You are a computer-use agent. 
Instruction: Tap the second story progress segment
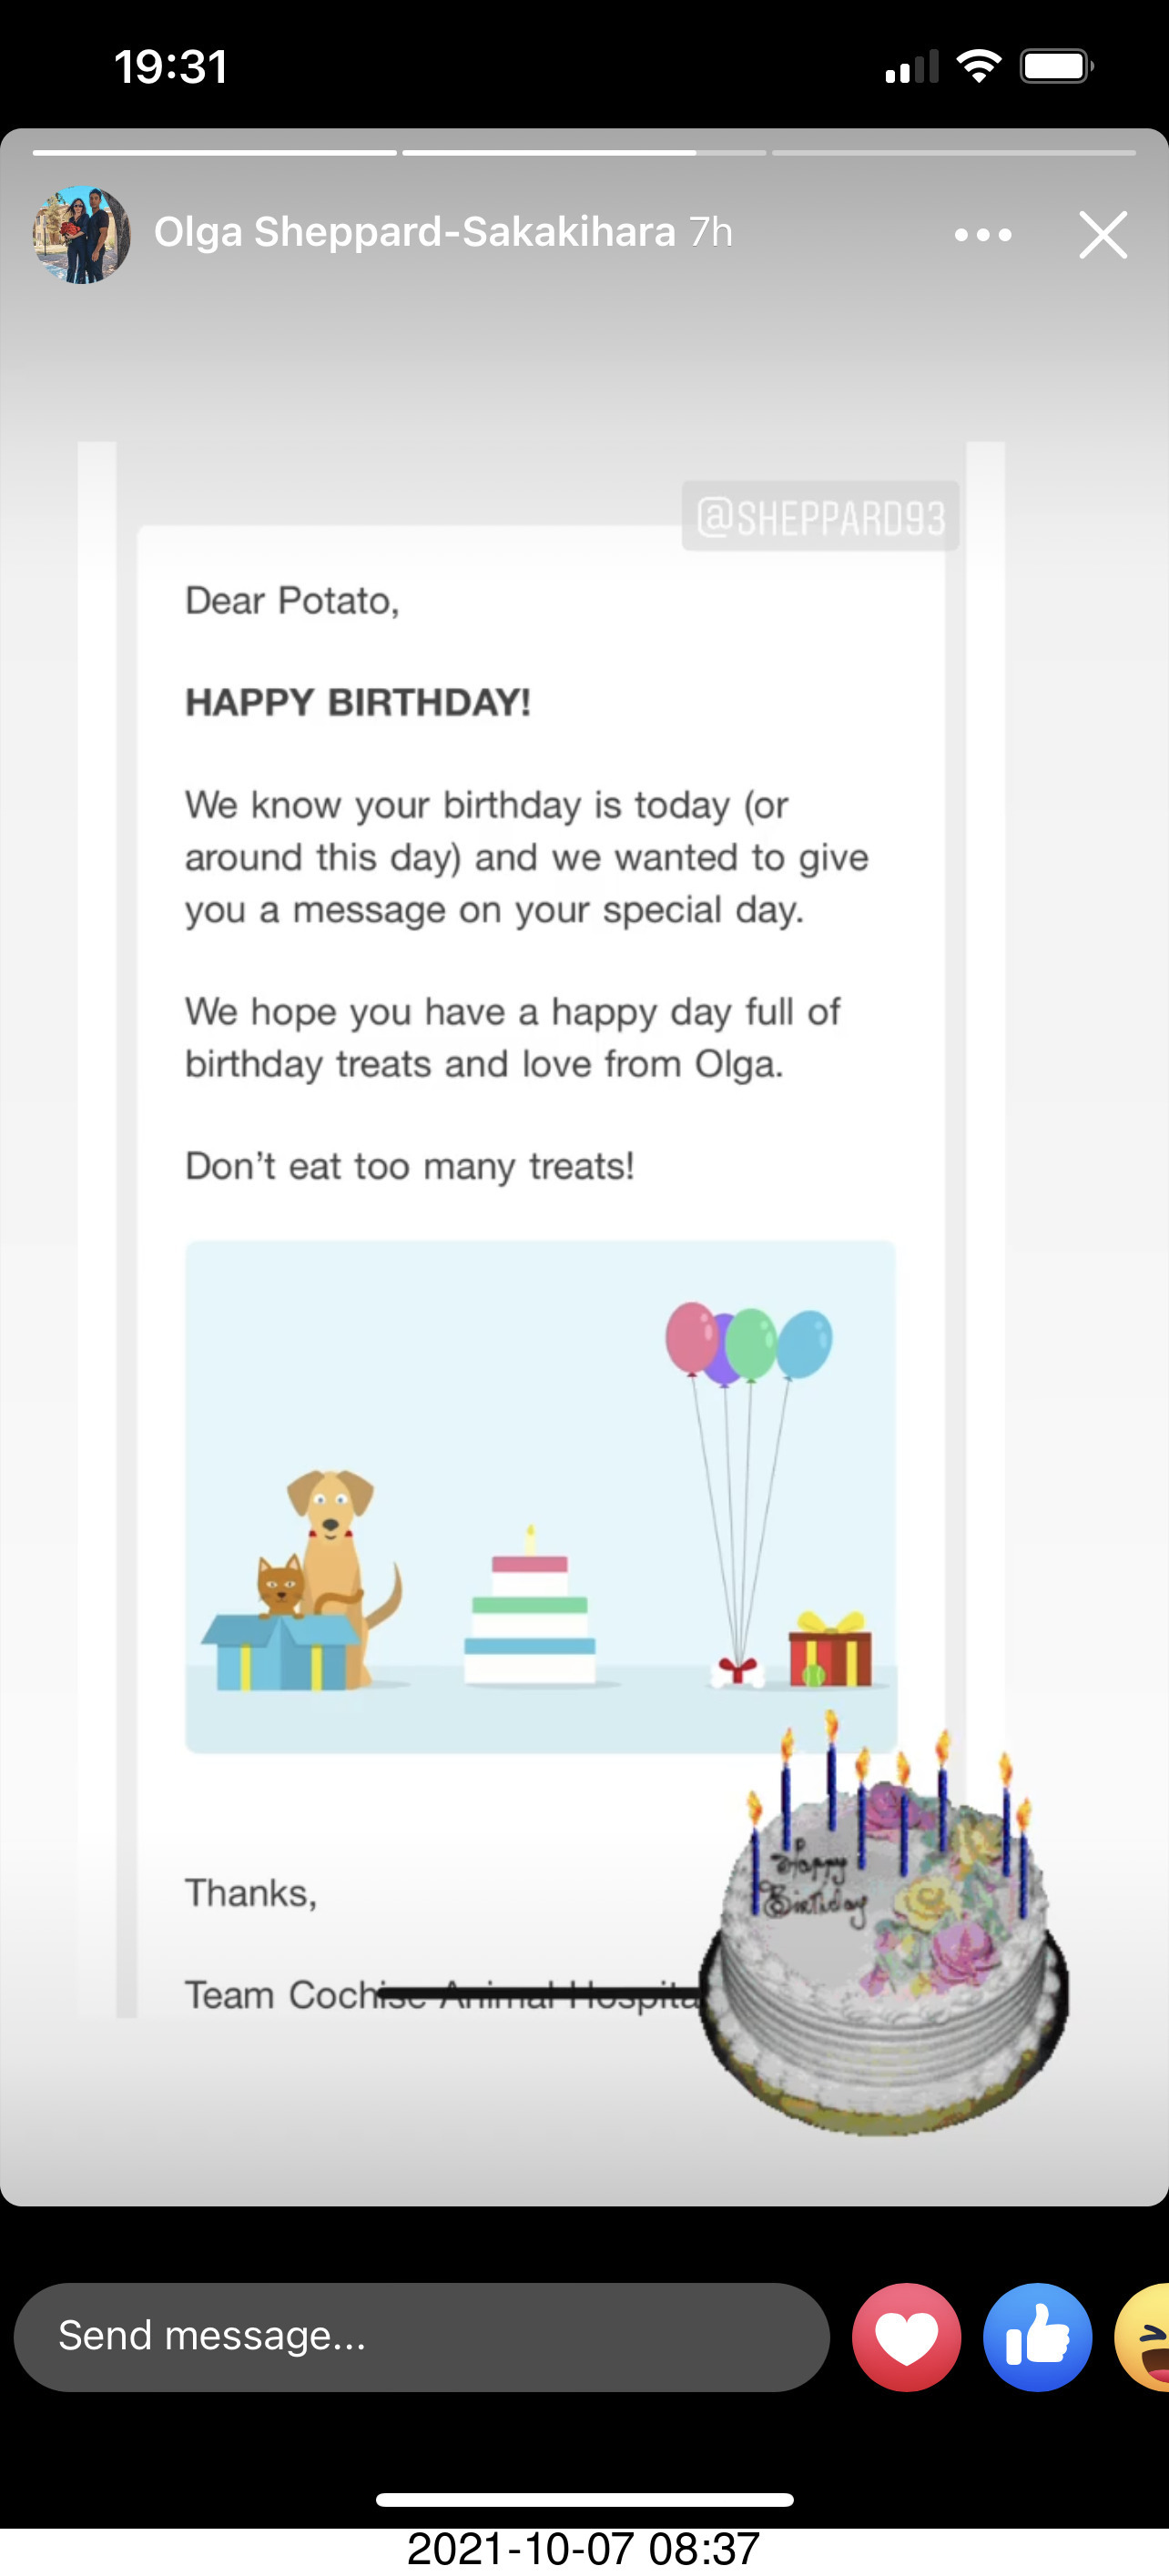point(584,153)
